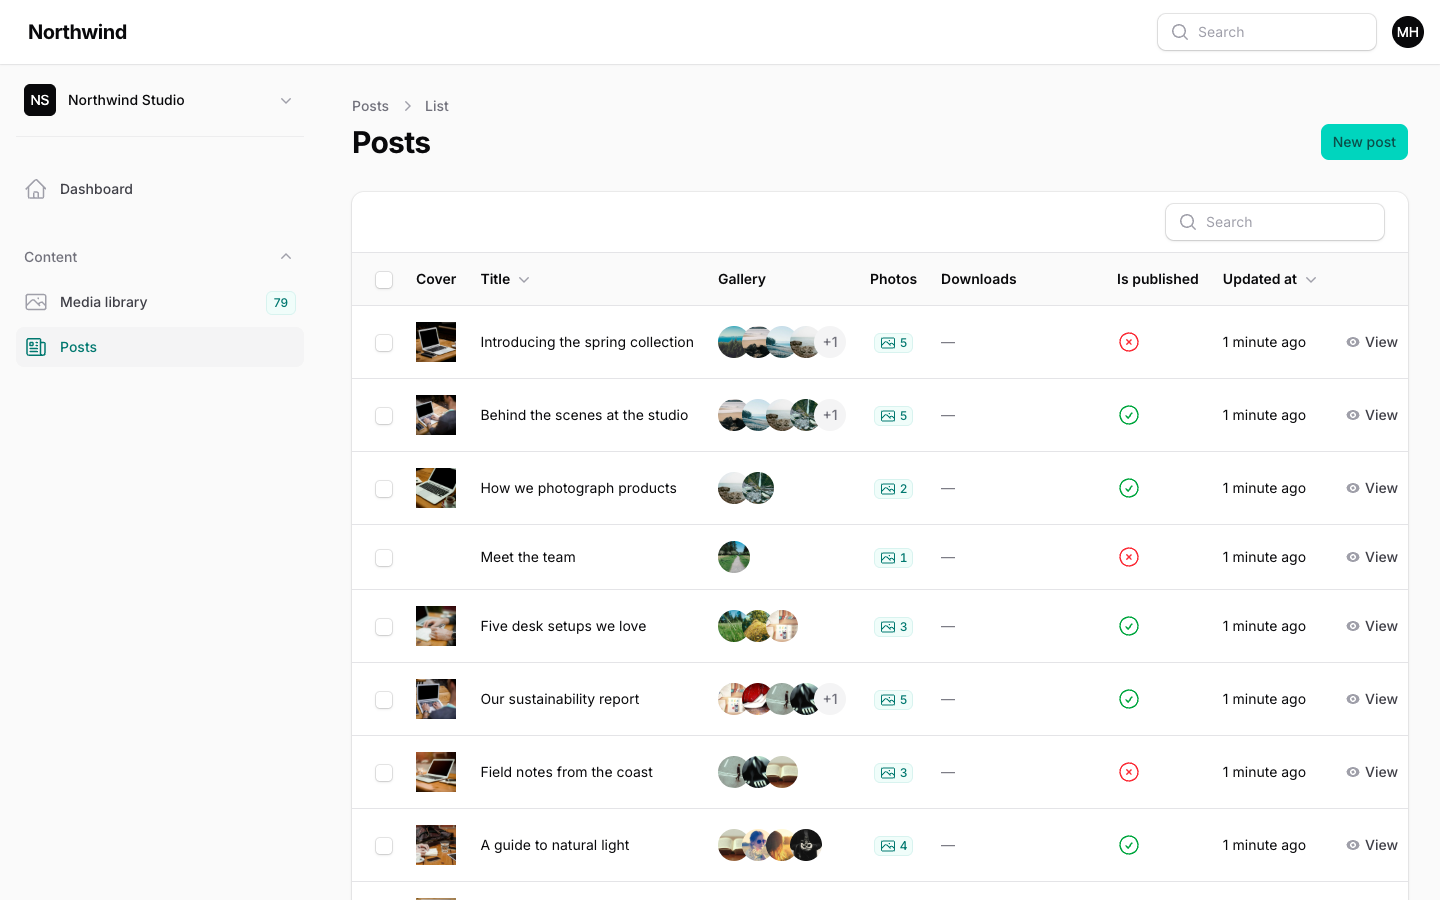
Task: Sort by the Updated at column
Action: [1269, 279]
